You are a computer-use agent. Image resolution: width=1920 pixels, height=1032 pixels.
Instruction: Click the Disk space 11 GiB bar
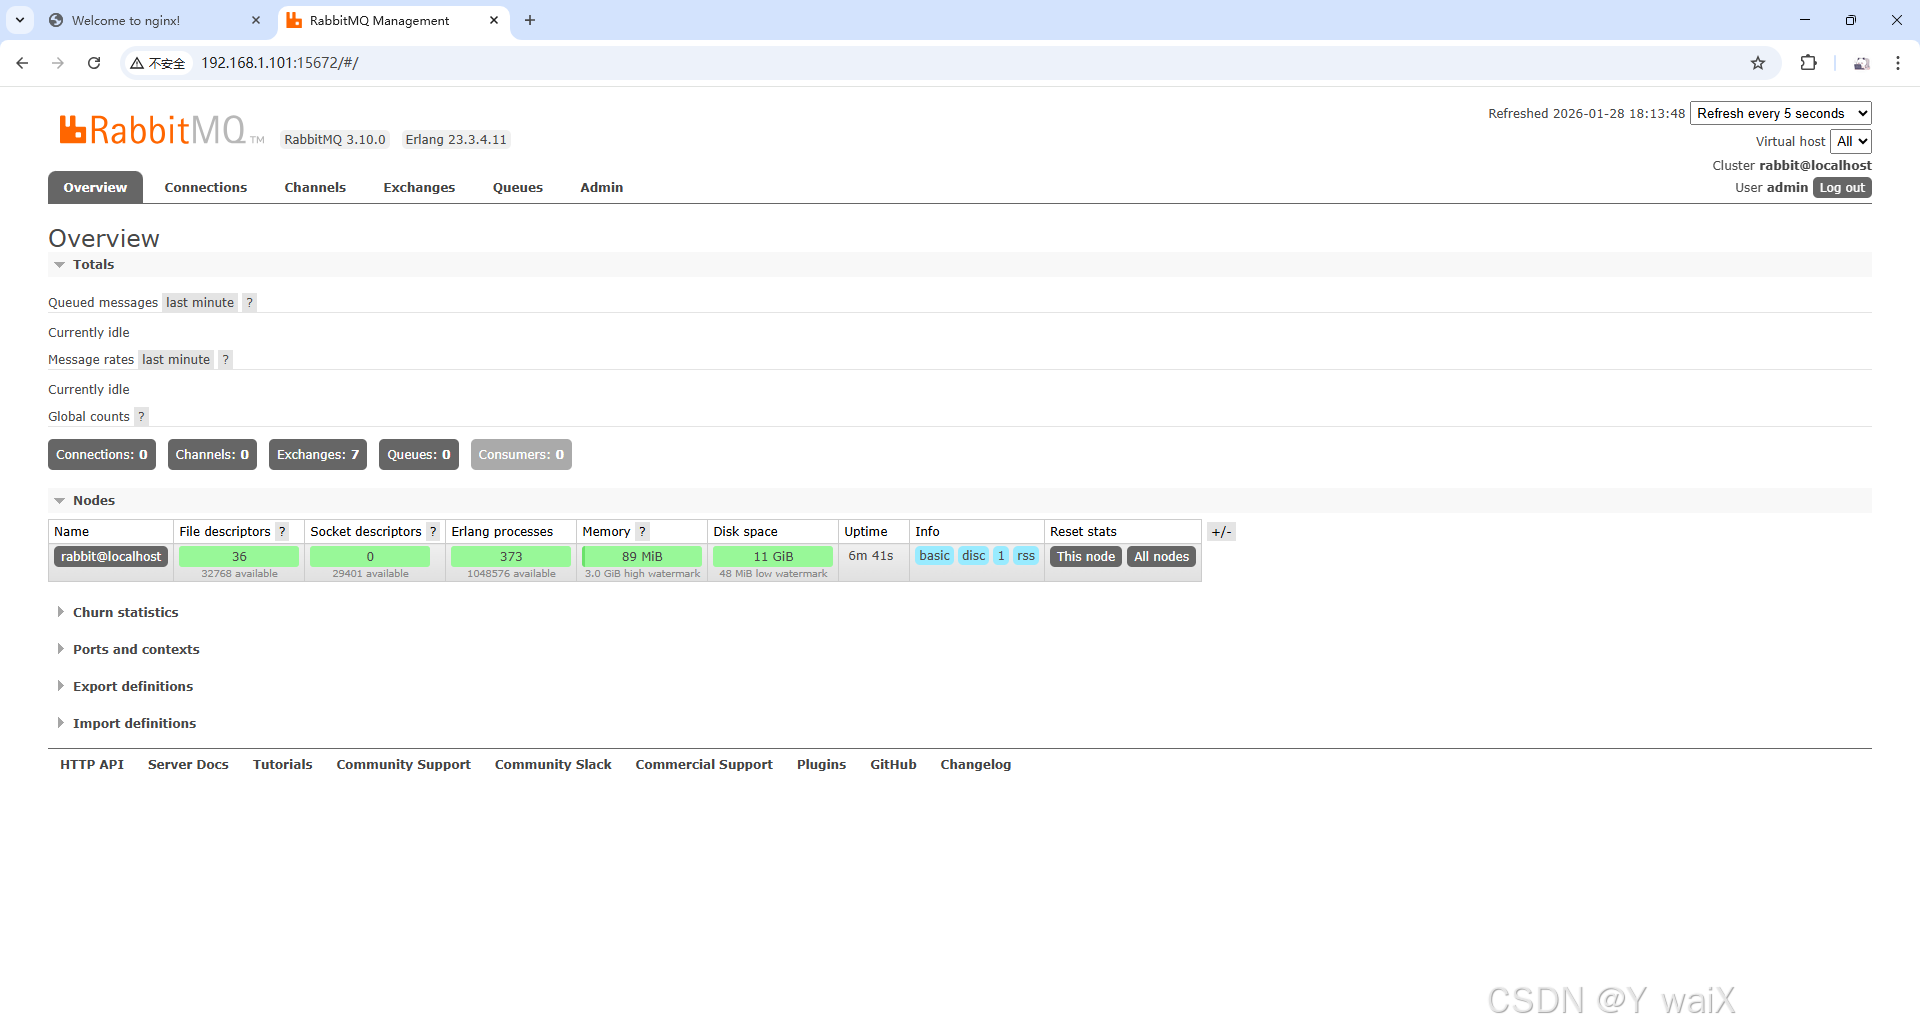pyautogui.click(x=773, y=557)
